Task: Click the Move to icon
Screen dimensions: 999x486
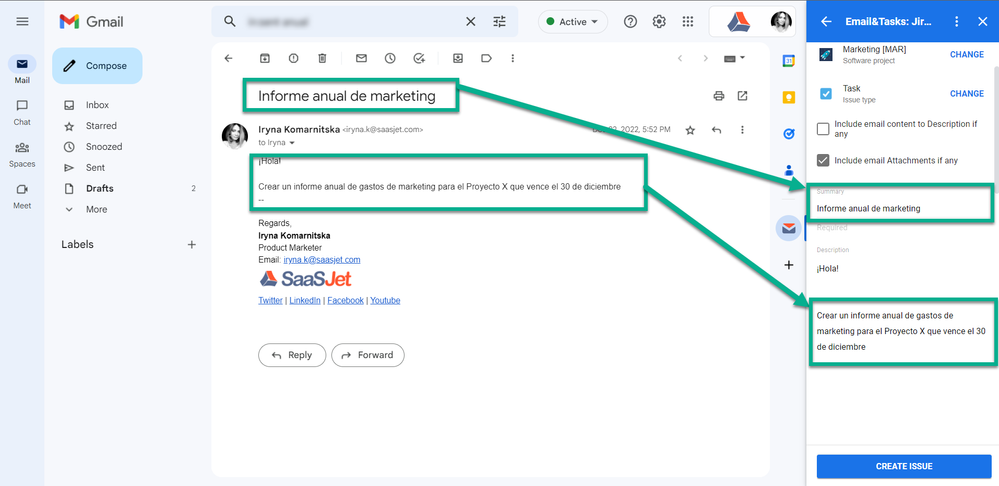Action: coord(458,59)
